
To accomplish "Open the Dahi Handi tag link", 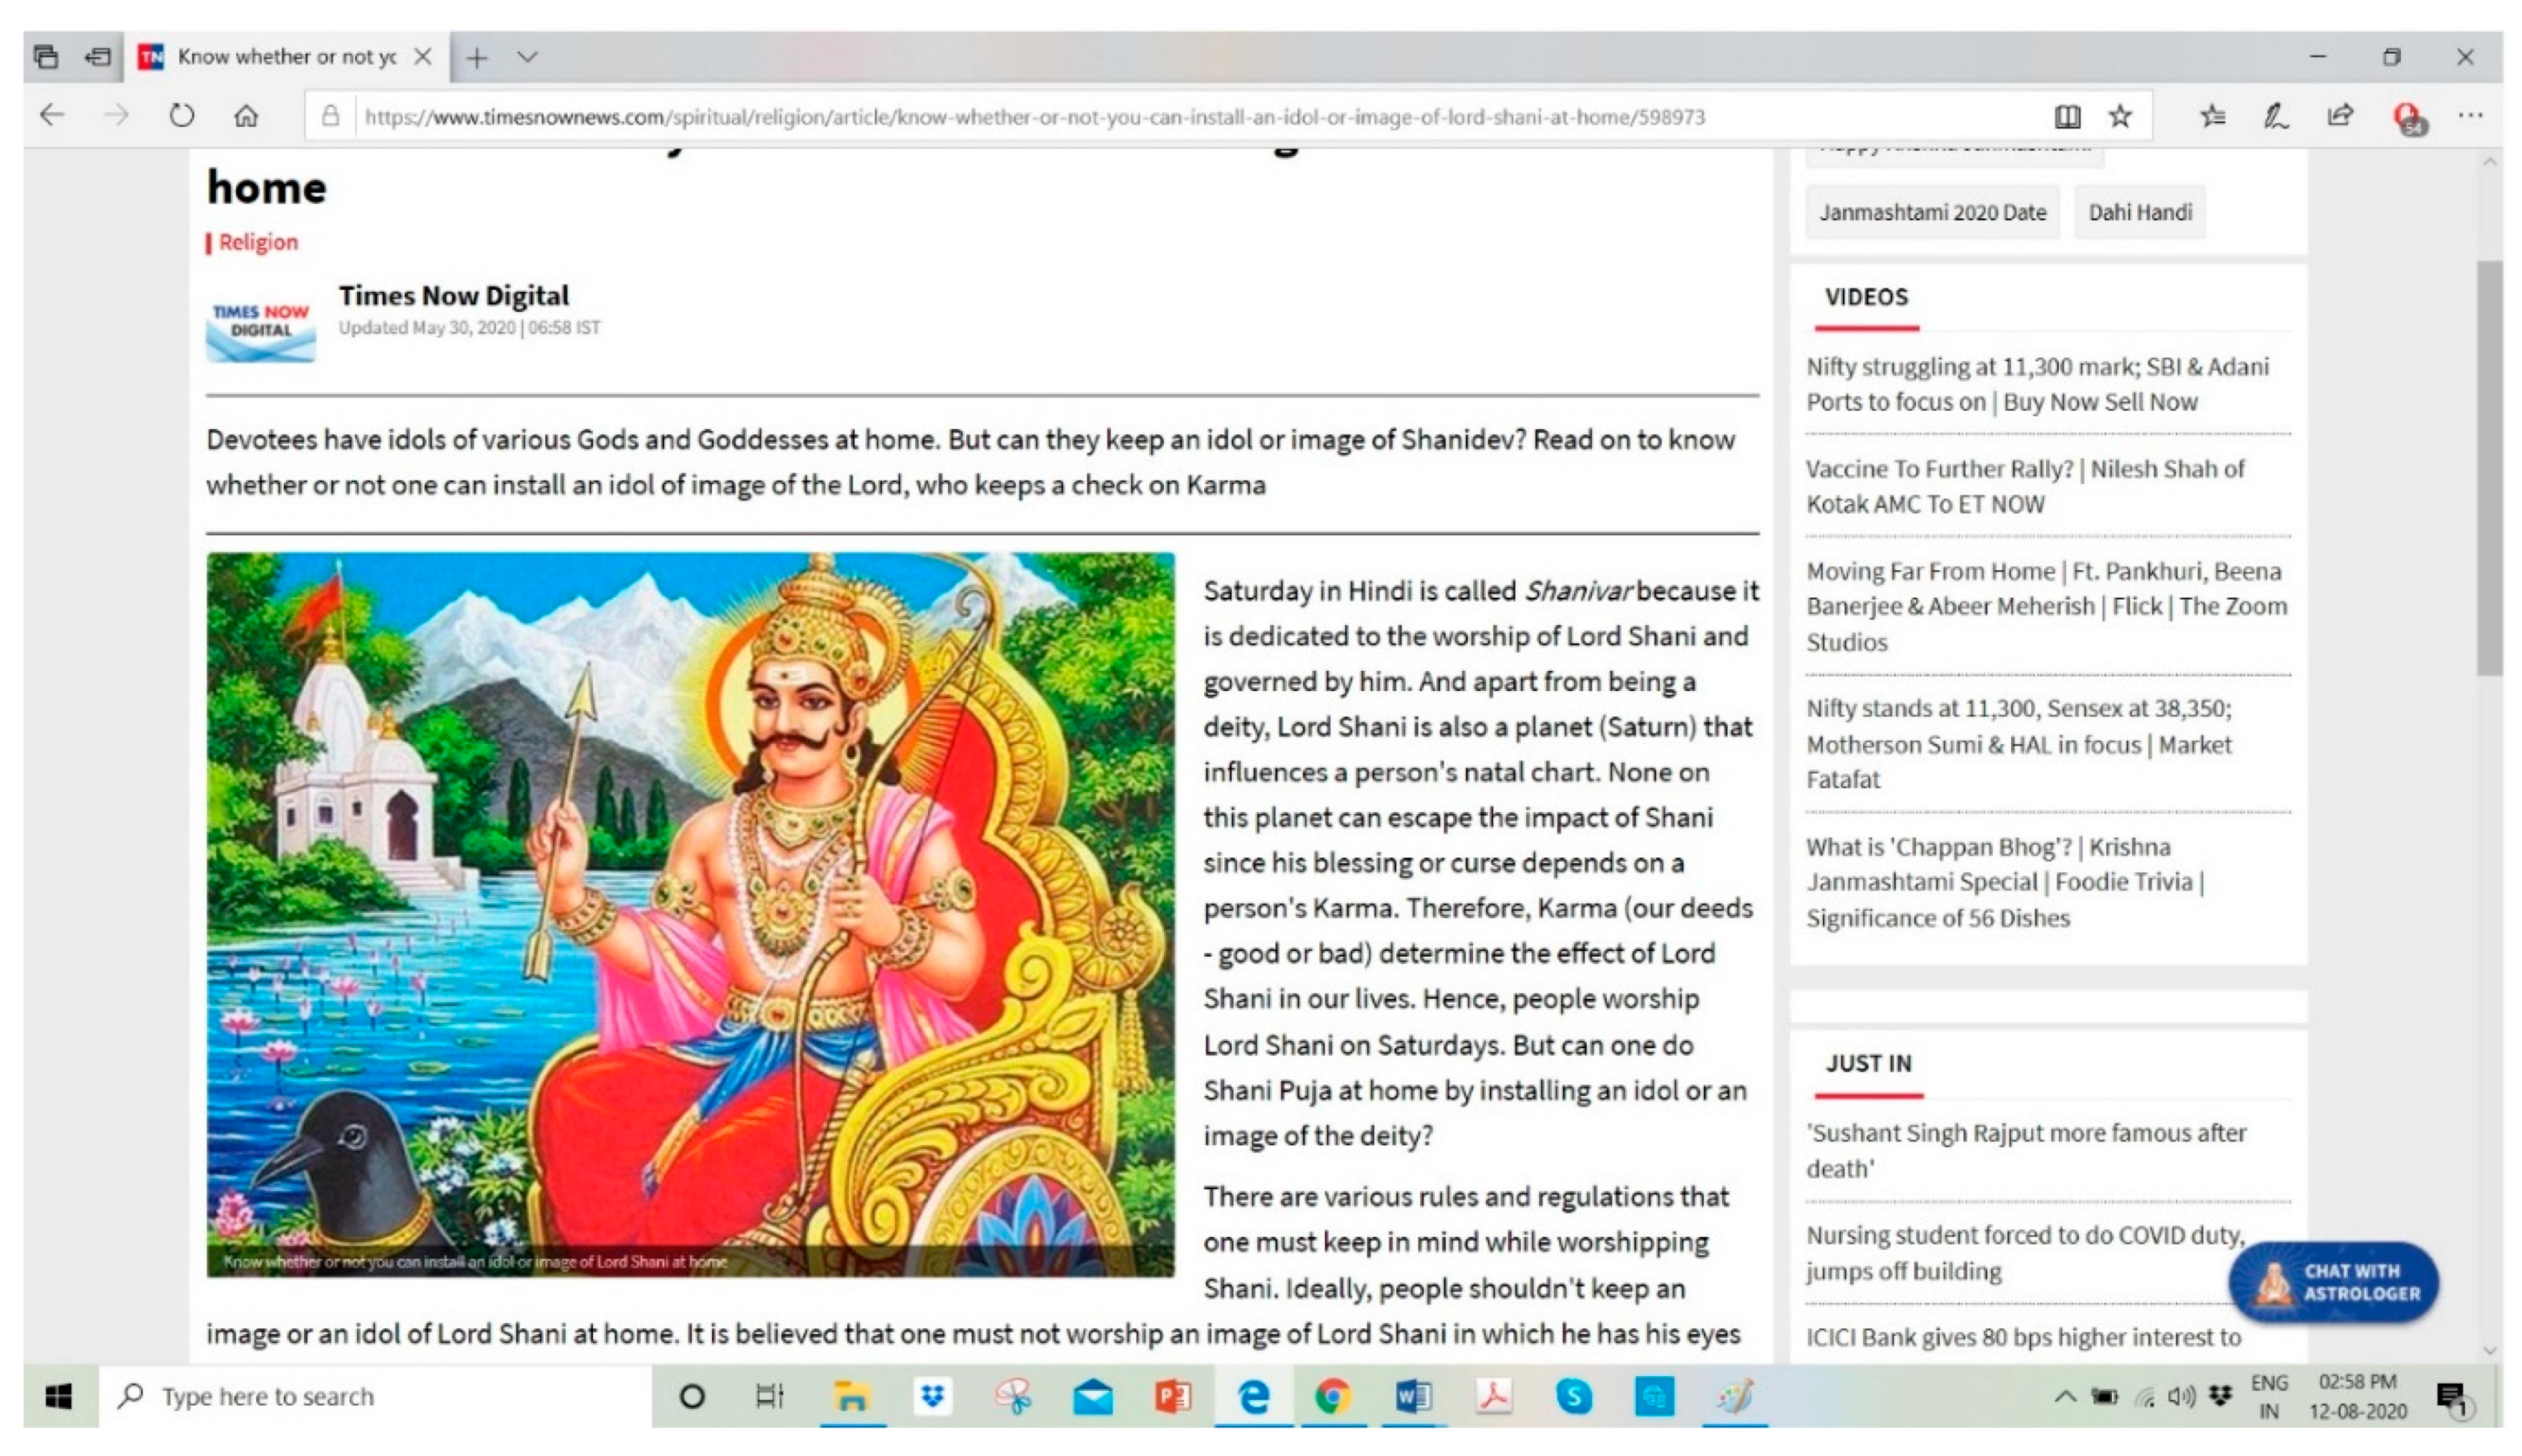I will tap(2139, 212).
